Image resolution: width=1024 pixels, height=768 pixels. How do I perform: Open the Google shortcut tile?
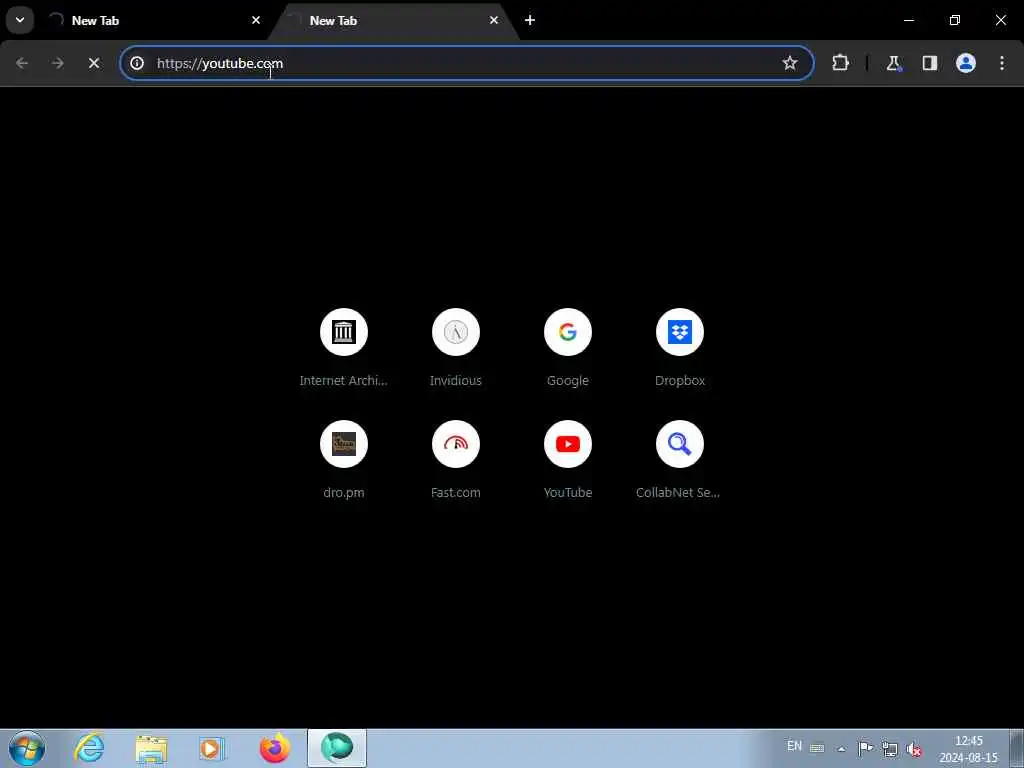(568, 348)
